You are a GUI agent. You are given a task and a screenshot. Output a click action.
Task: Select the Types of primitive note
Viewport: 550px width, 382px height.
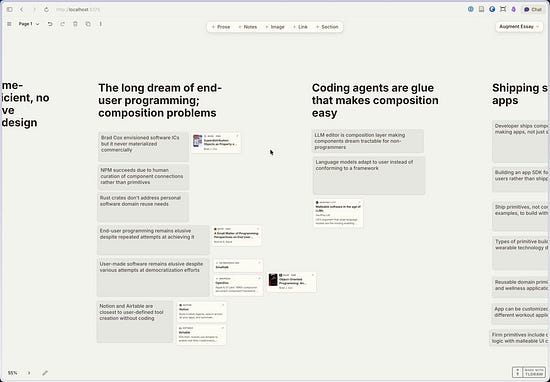[x=521, y=253]
